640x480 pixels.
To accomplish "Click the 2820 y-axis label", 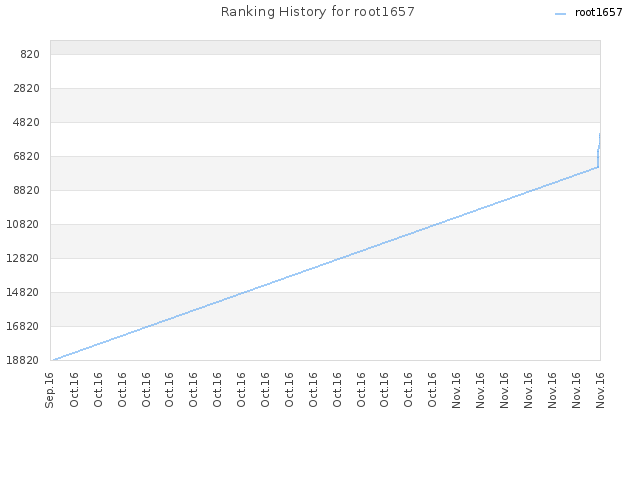I will pyautogui.click(x=27, y=88).
